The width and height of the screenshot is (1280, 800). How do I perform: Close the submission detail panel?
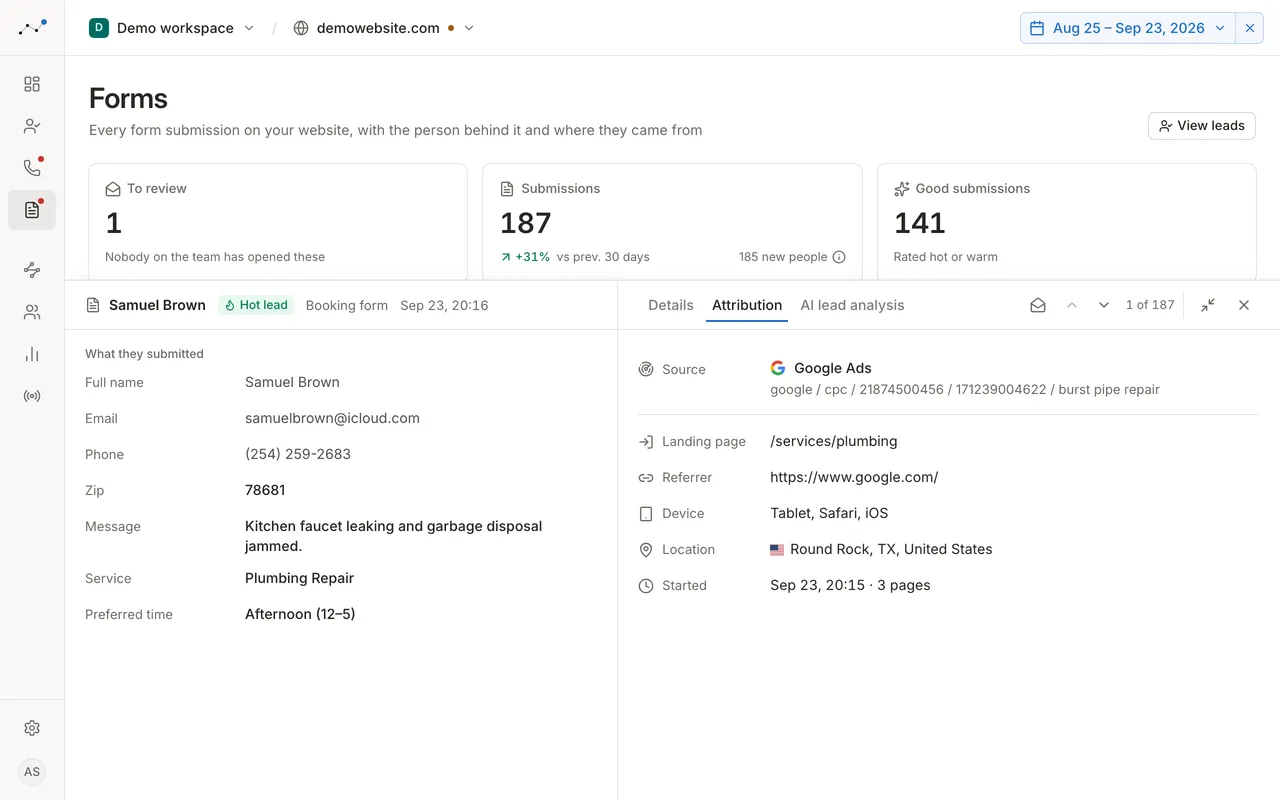point(1244,305)
